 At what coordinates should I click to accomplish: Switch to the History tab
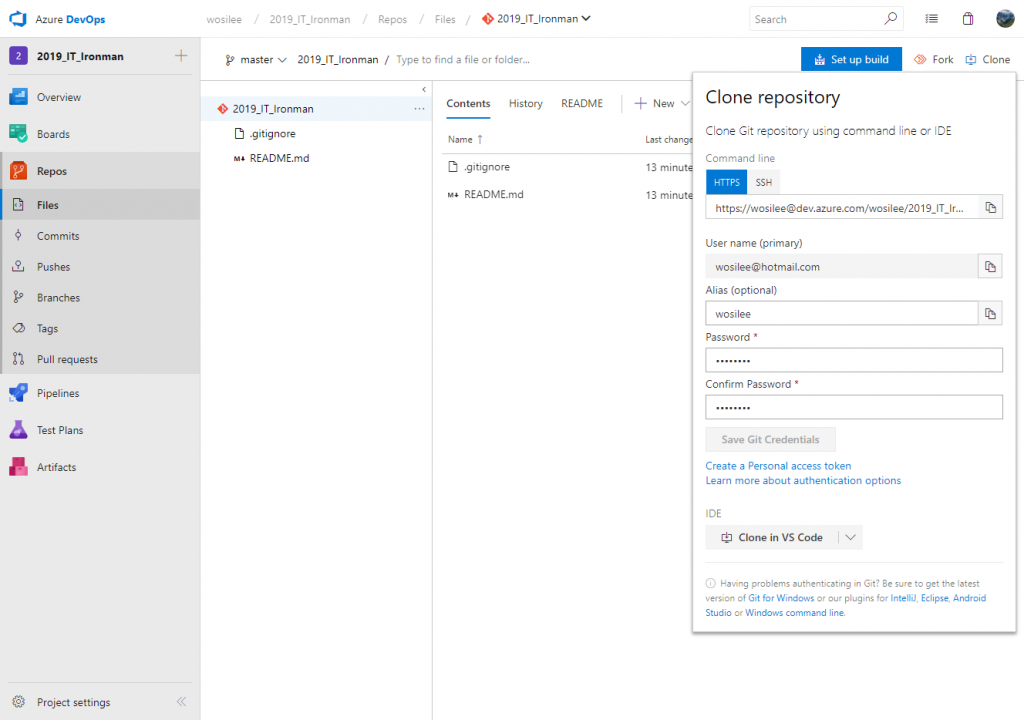point(526,104)
